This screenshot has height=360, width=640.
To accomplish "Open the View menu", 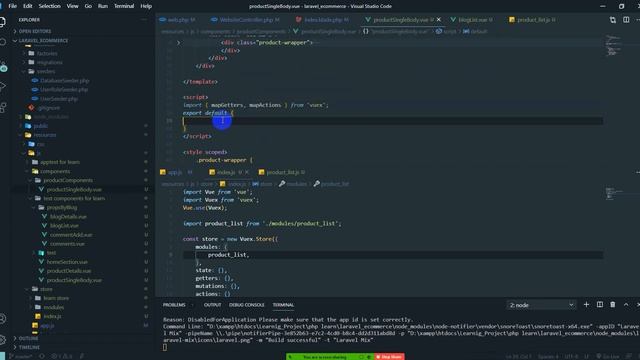I will point(72,6).
